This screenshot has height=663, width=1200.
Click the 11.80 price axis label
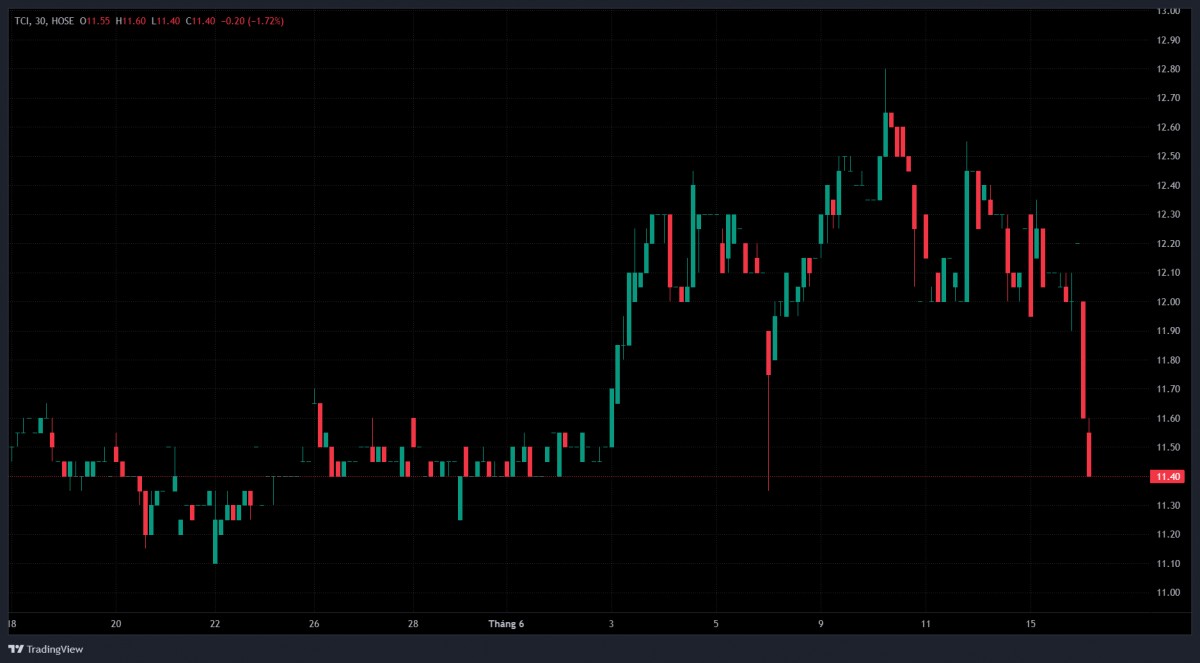[1168, 360]
